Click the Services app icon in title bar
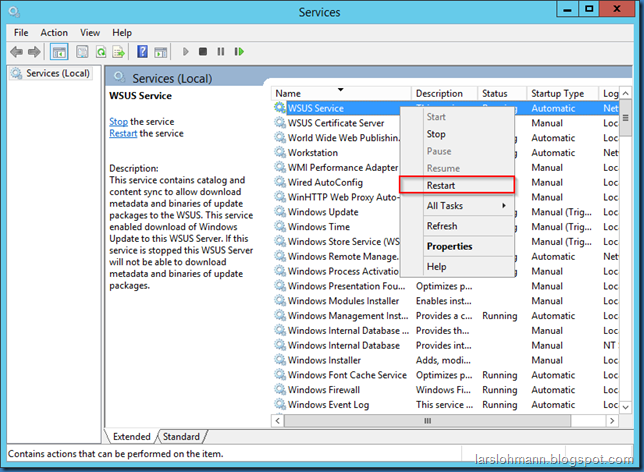 pos(14,12)
